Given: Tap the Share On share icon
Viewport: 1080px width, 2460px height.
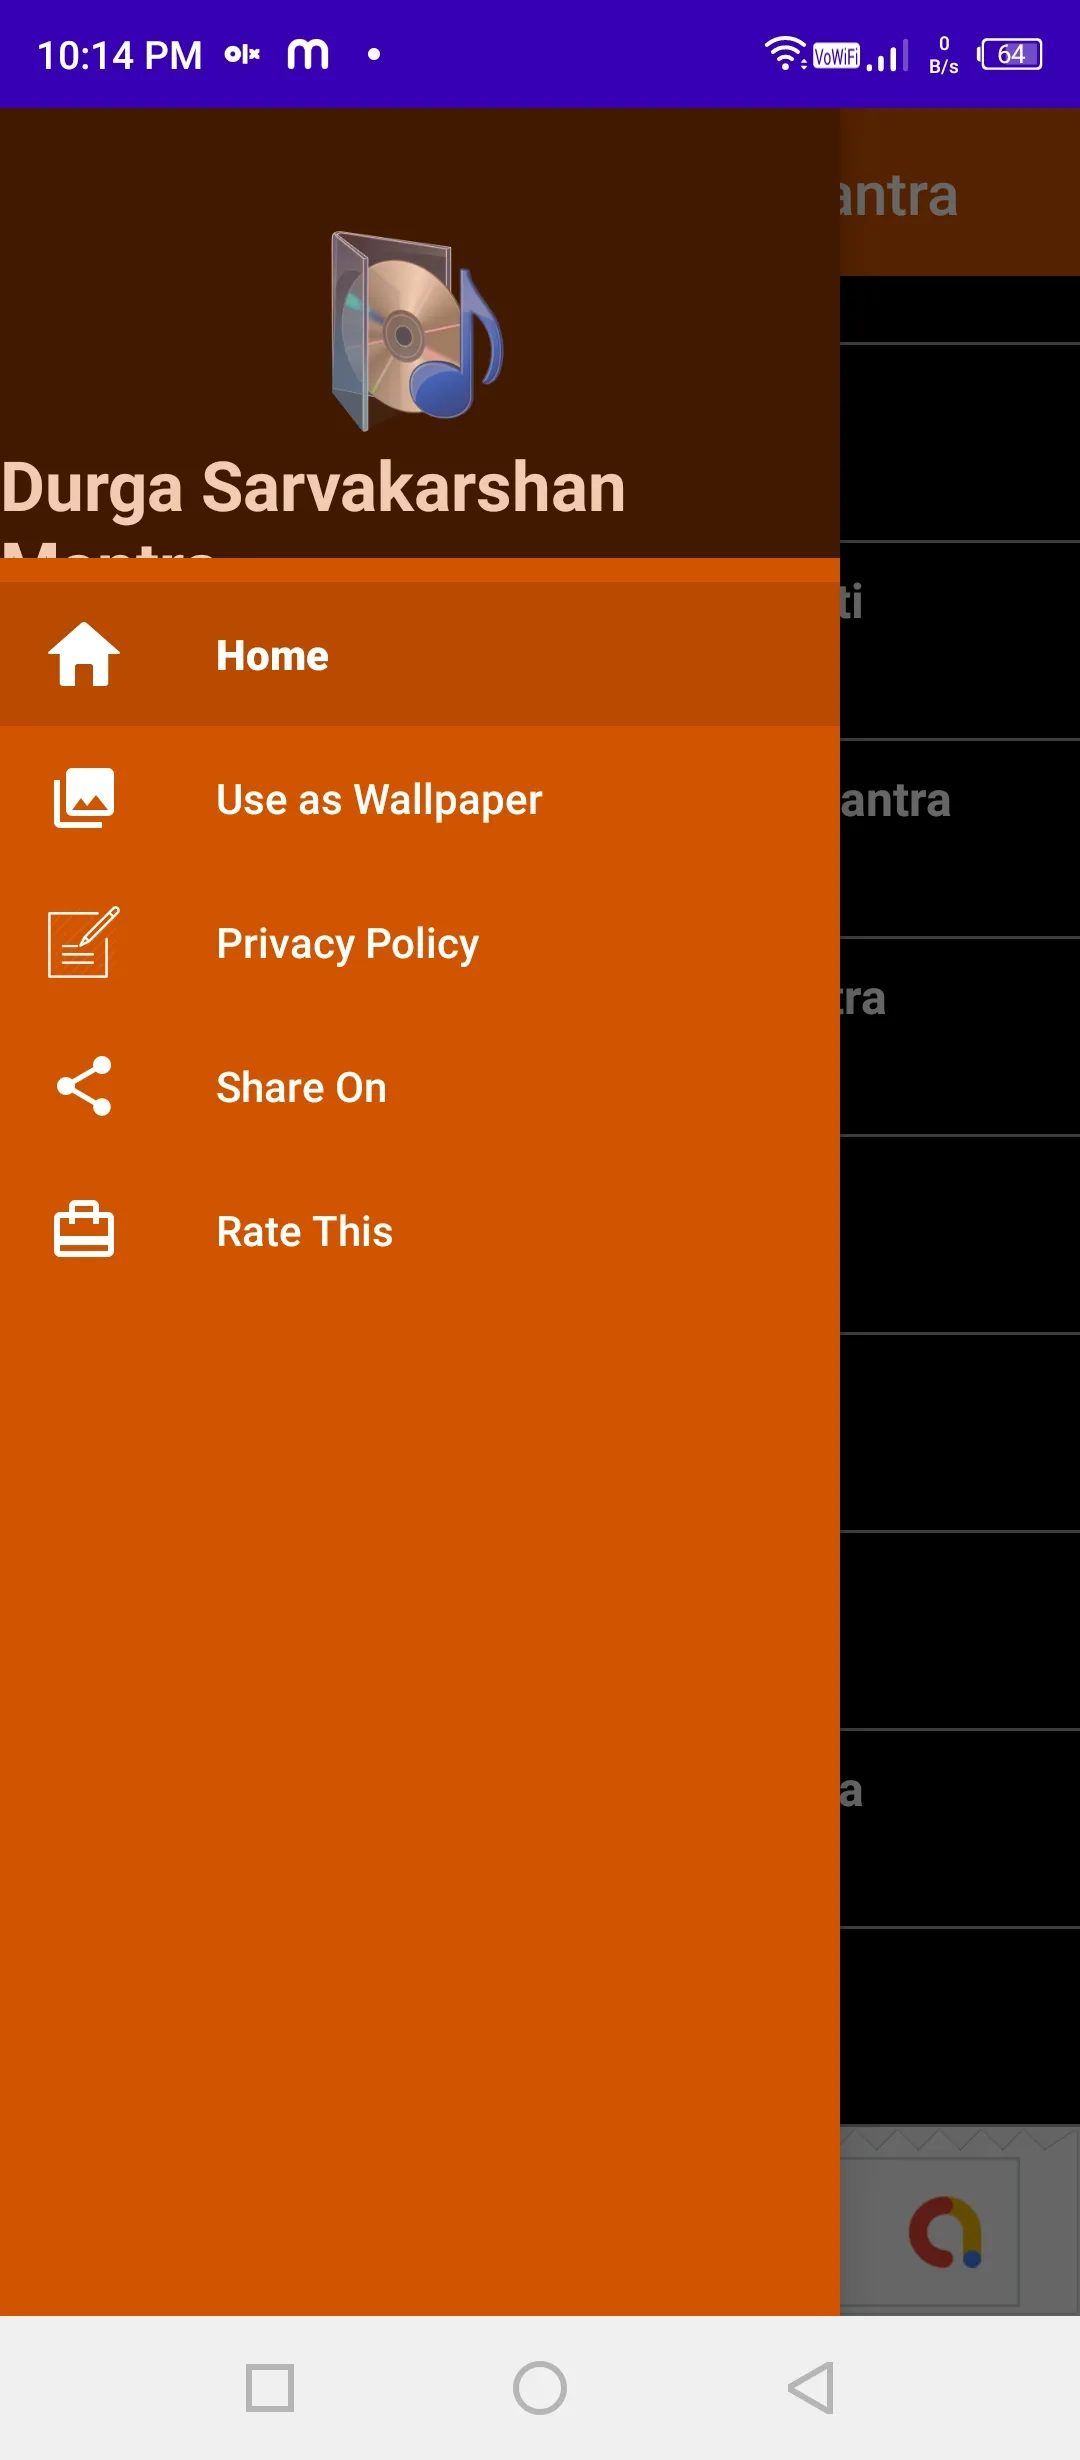Looking at the screenshot, I should [x=84, y=1087].
